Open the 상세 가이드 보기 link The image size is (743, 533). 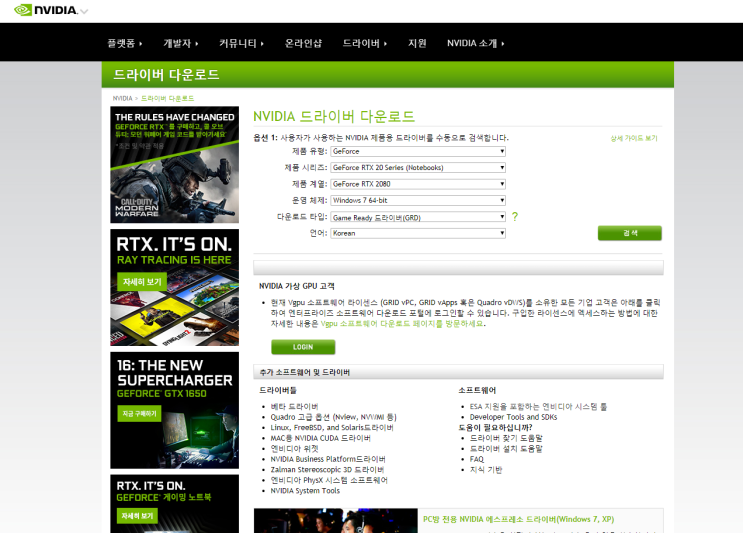click(634, 138)
